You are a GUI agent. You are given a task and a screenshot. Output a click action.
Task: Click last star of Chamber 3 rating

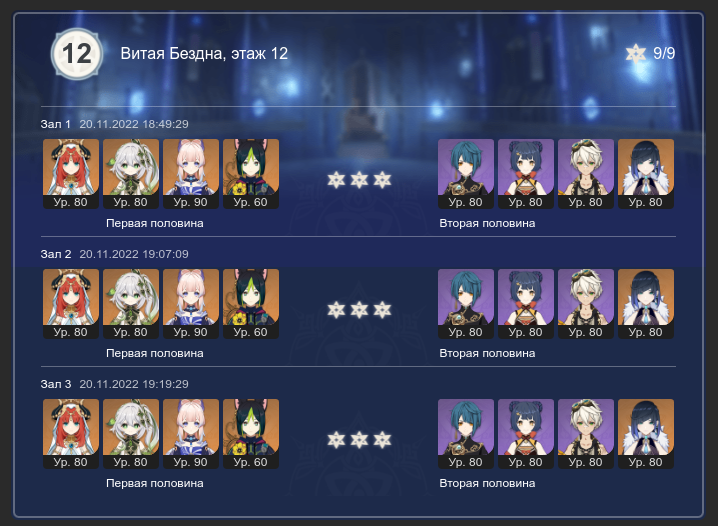pyautogui.click(x=382, y=440)
